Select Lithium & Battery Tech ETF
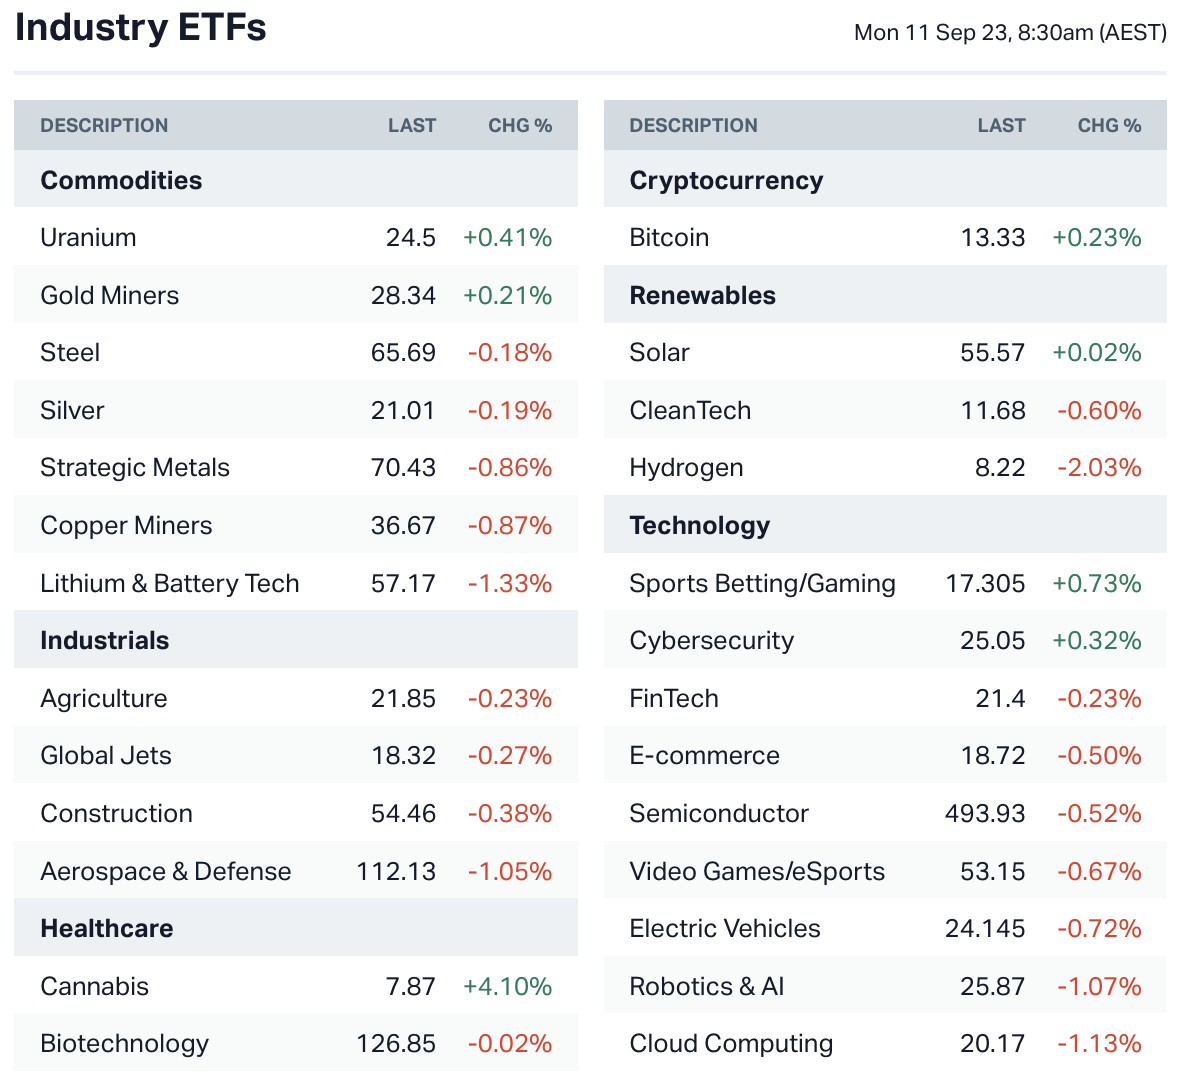 [x=169, y=584]
